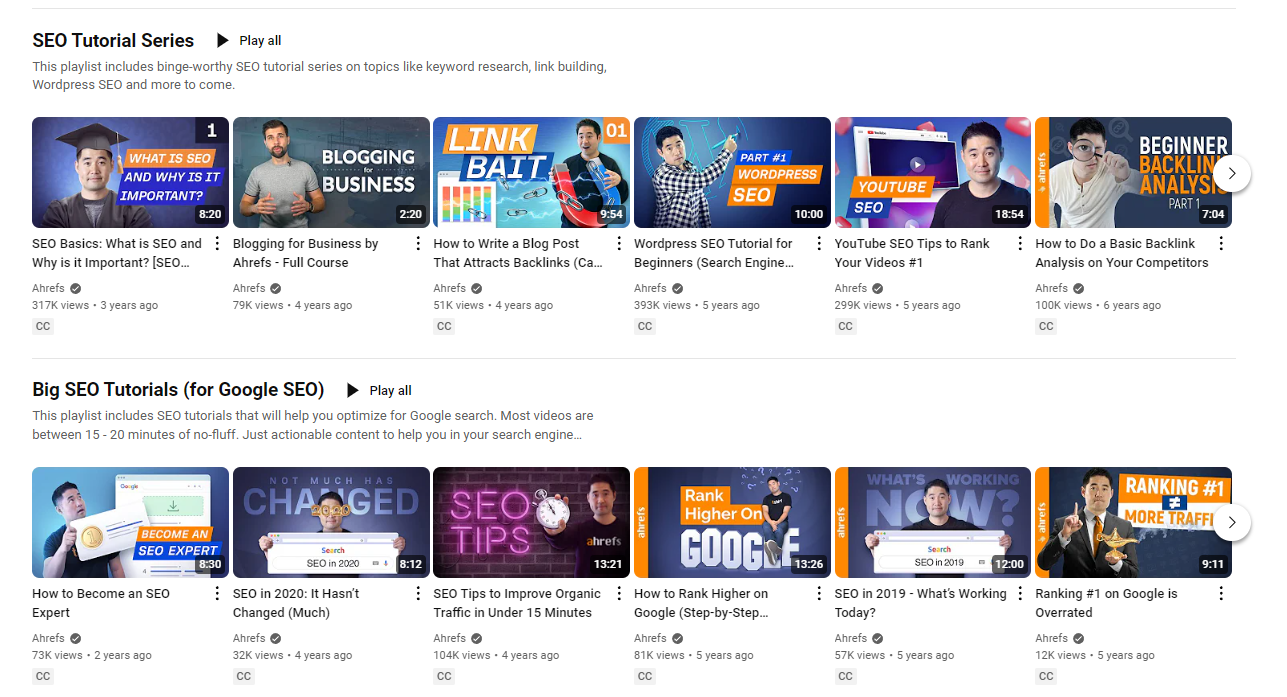Open the Part #1 Wordpress SEO thumbnail

coord(732,173)
